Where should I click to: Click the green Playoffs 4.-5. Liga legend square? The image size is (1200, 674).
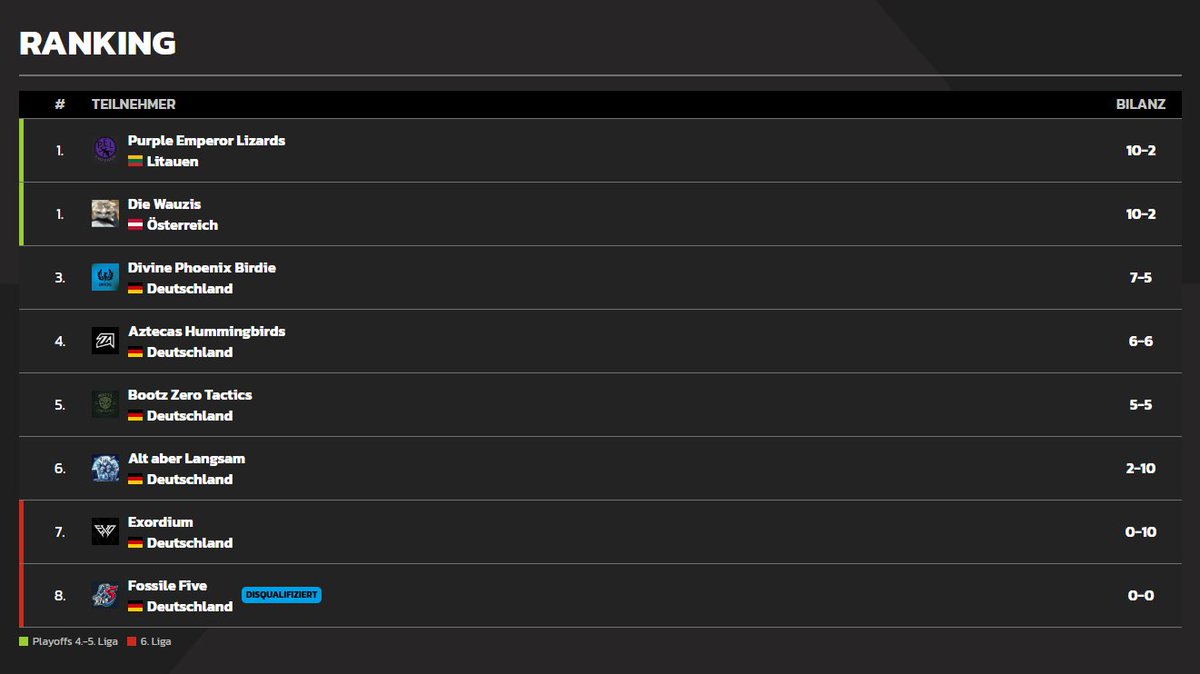24,641
